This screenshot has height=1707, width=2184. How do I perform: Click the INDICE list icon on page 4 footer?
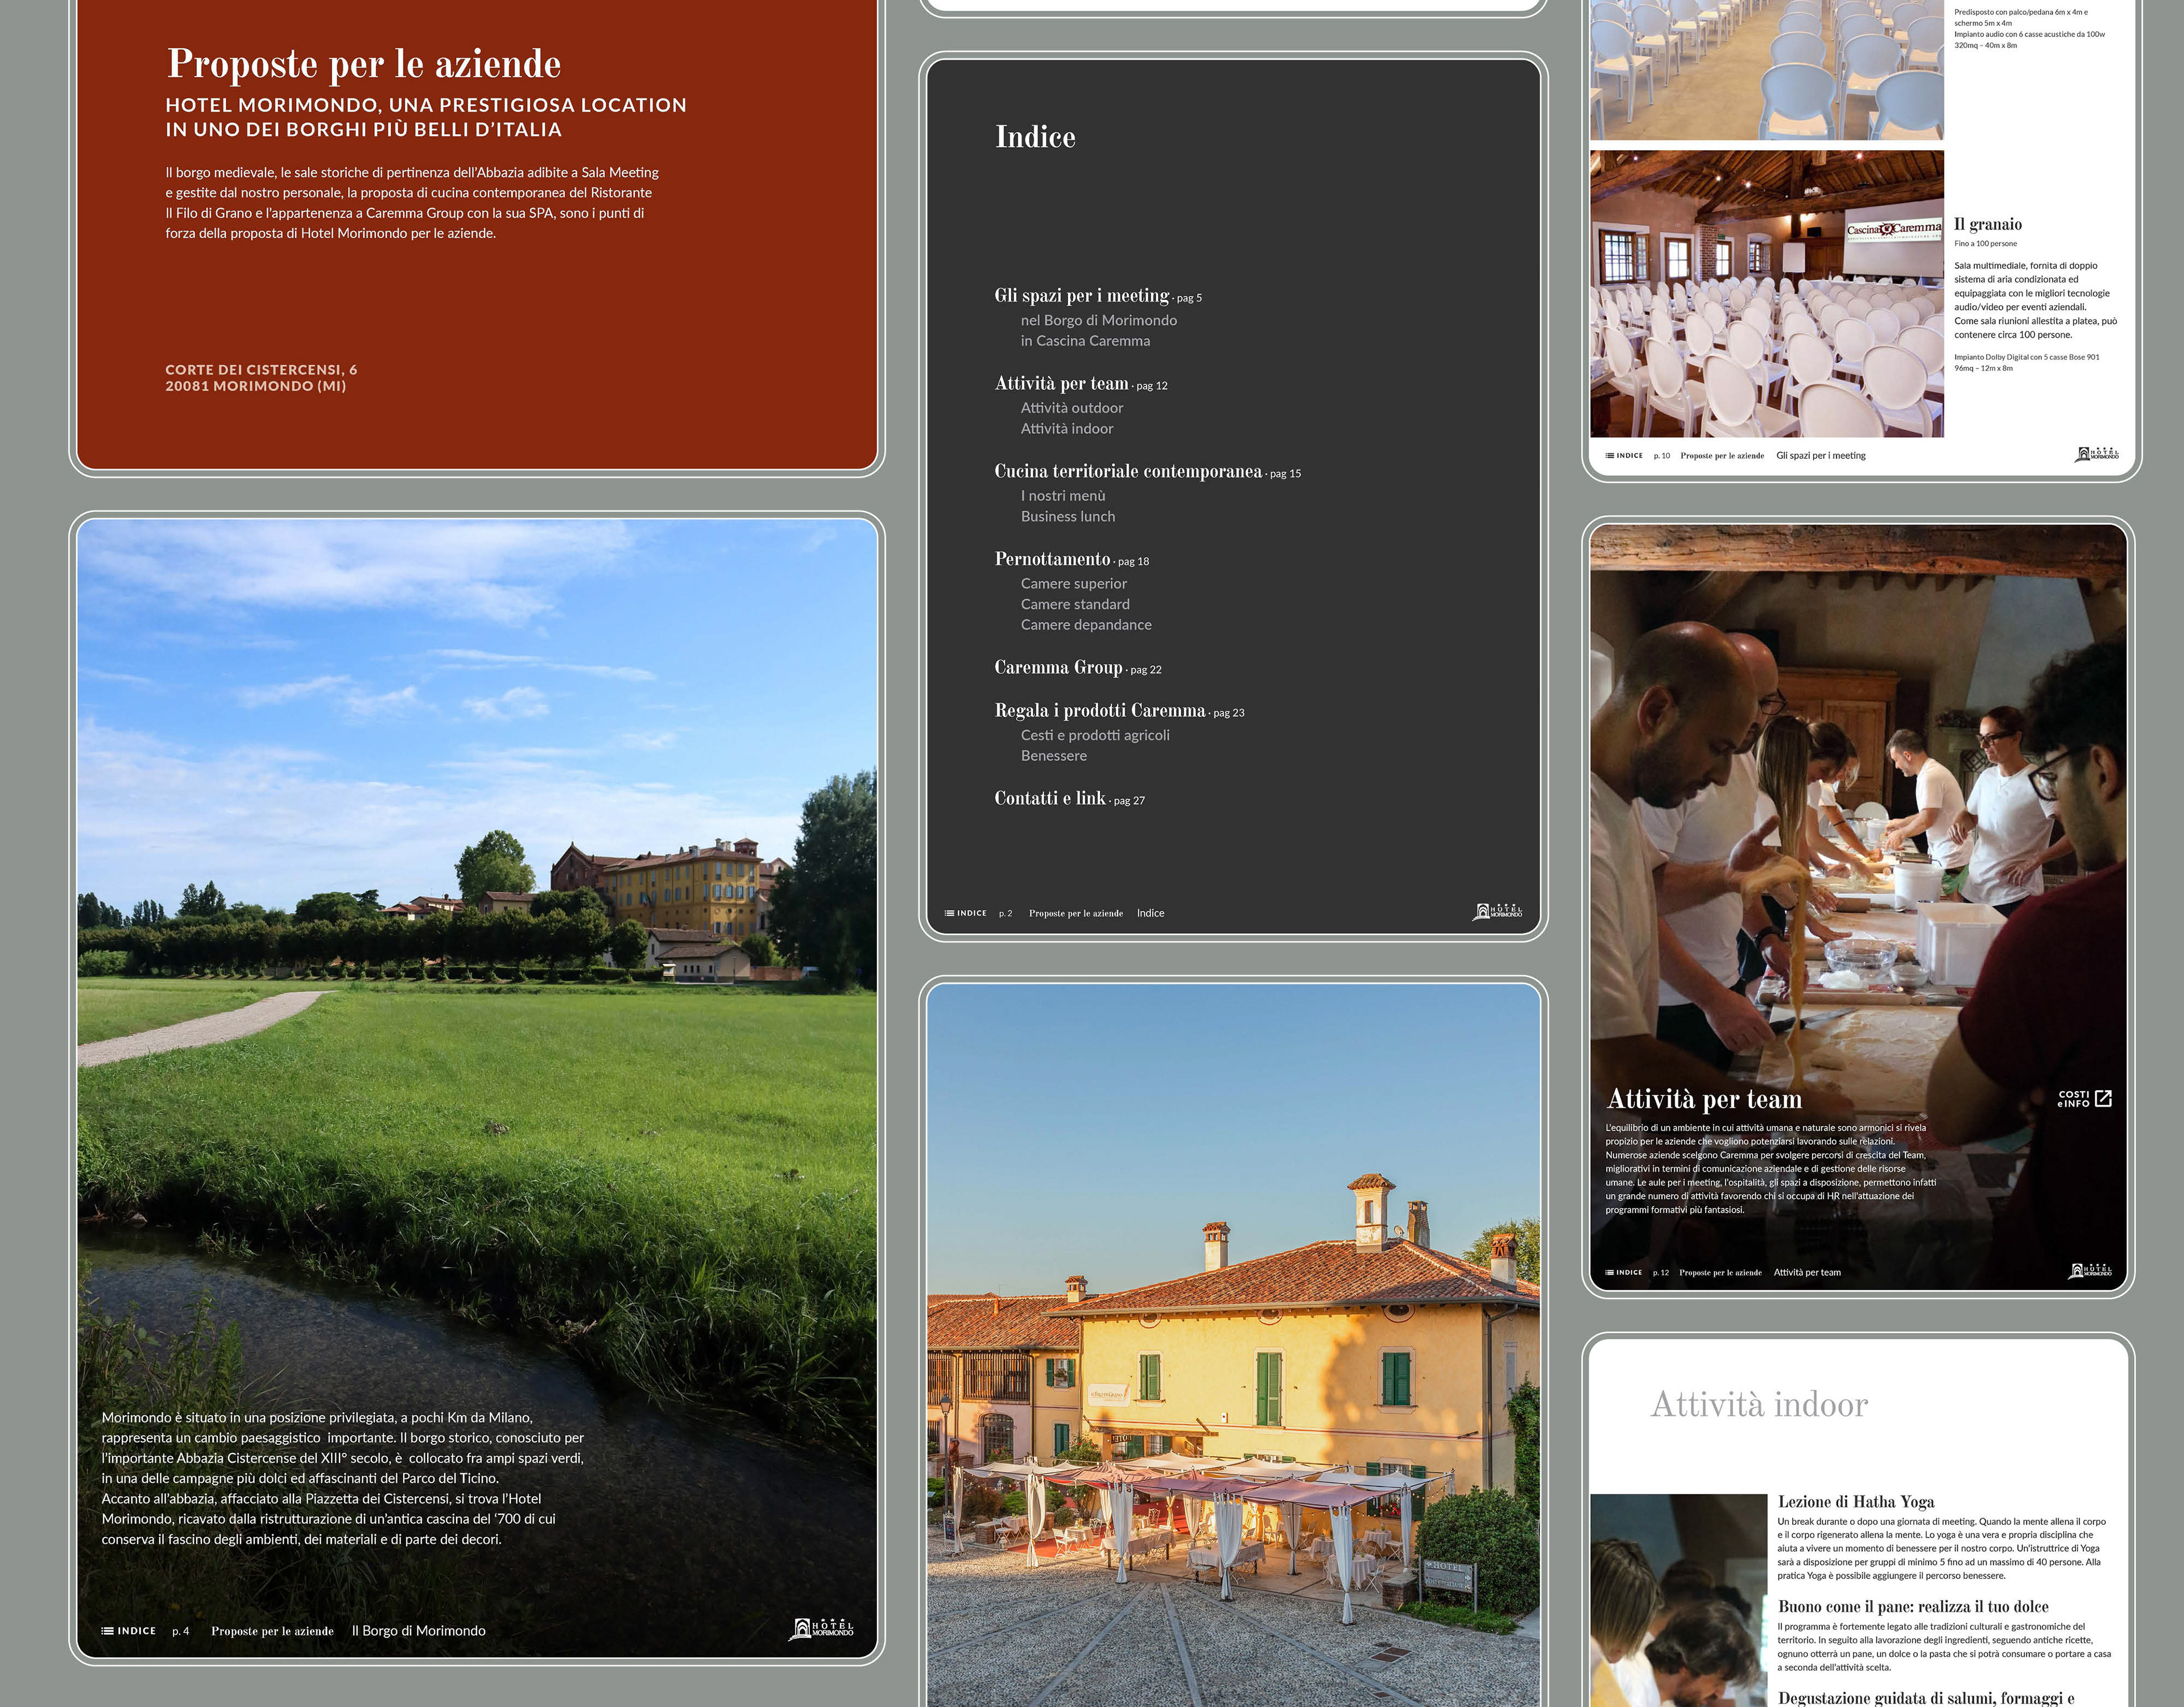(x=107, y=1631)
